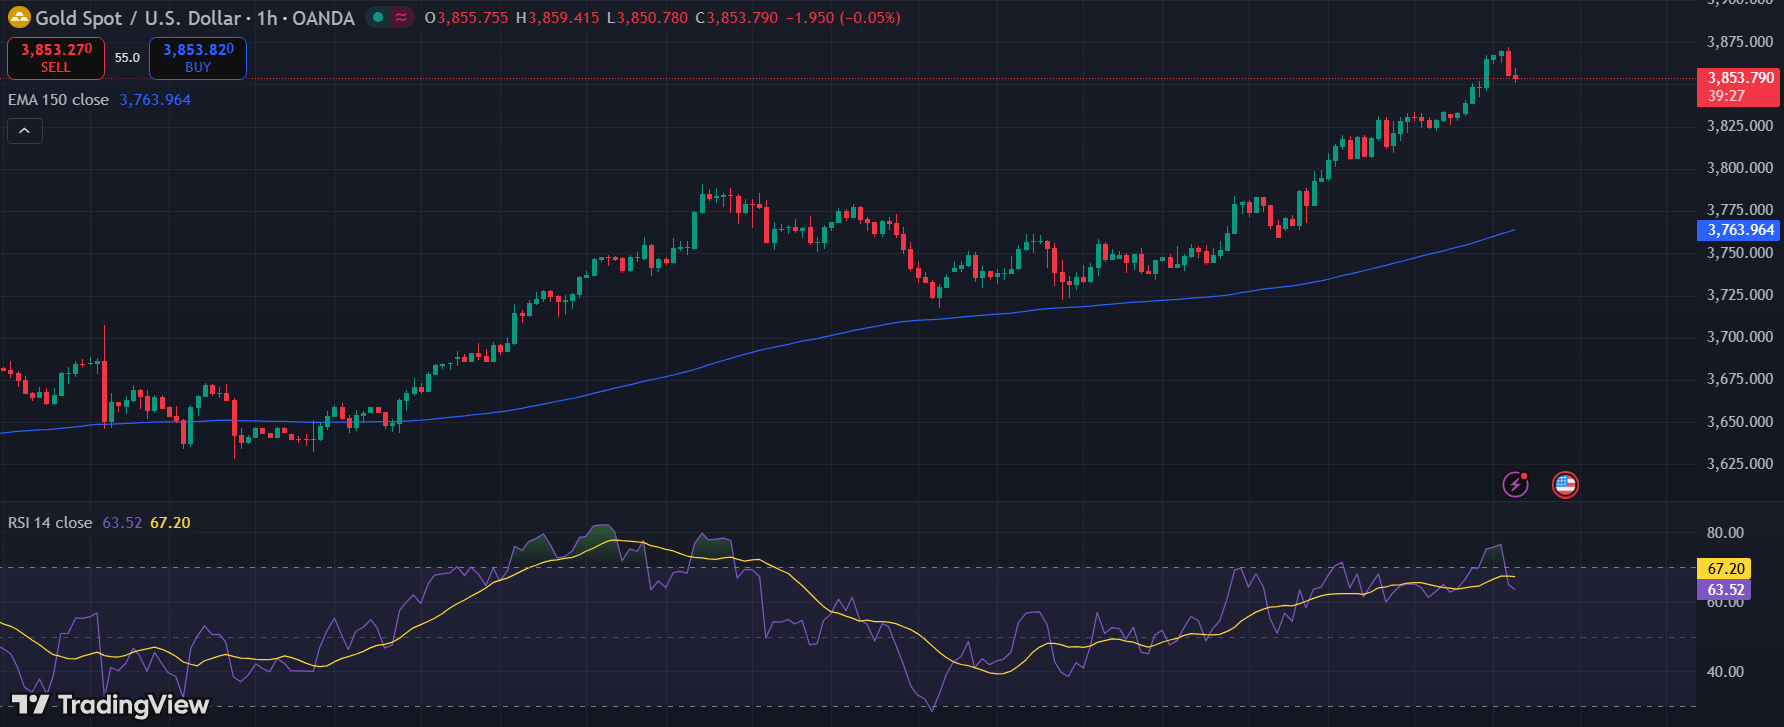
Task: Click the gold coin symbol logo
Action: pos(19,17)
